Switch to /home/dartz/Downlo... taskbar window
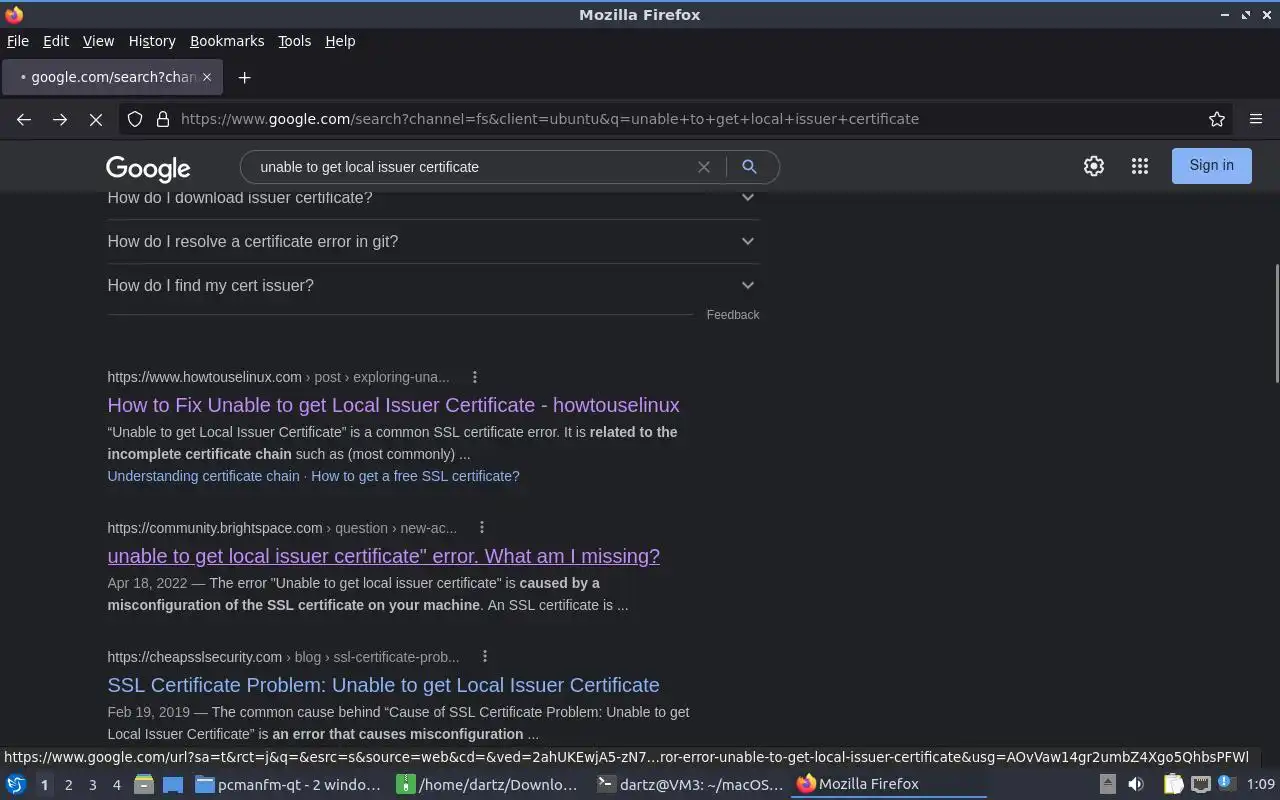Viewport: 1280px width, 800px height. 488,785
